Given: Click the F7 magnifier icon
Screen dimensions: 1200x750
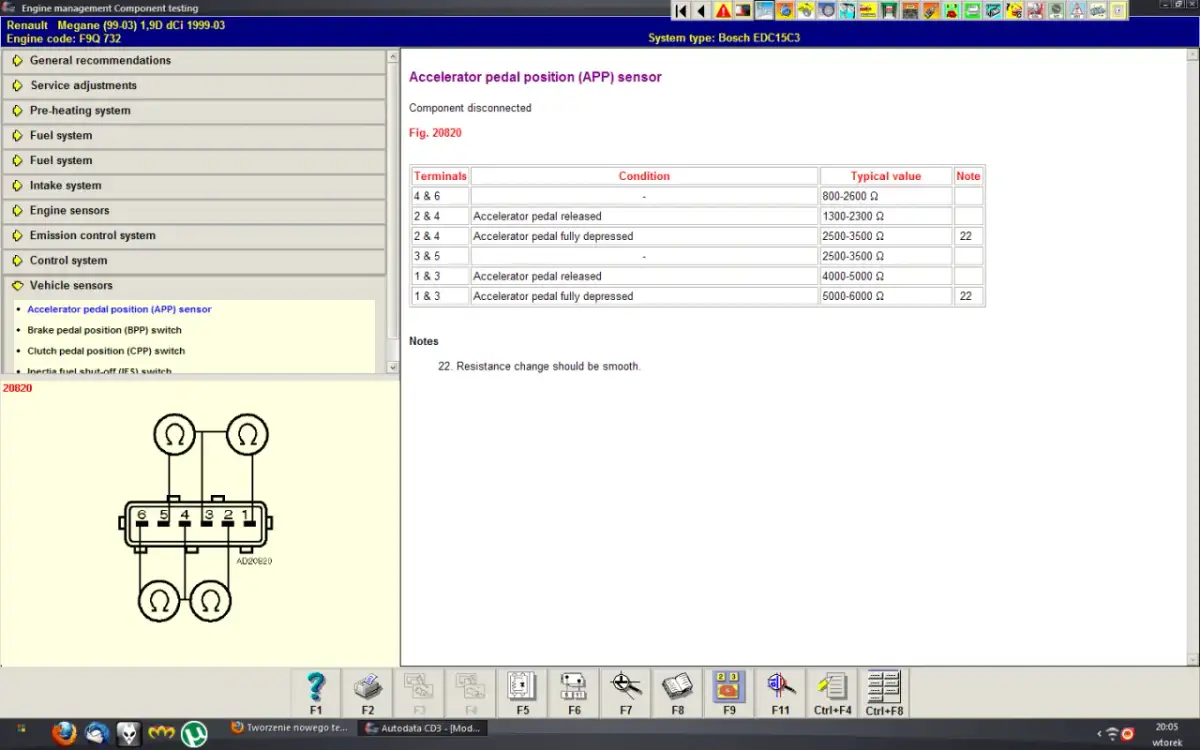Looking at the screenshot, I should click(626, 687).
